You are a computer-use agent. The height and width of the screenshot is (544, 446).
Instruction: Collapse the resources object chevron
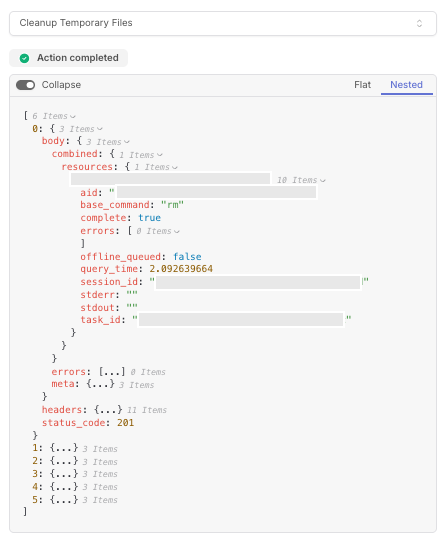coord(175,168)
